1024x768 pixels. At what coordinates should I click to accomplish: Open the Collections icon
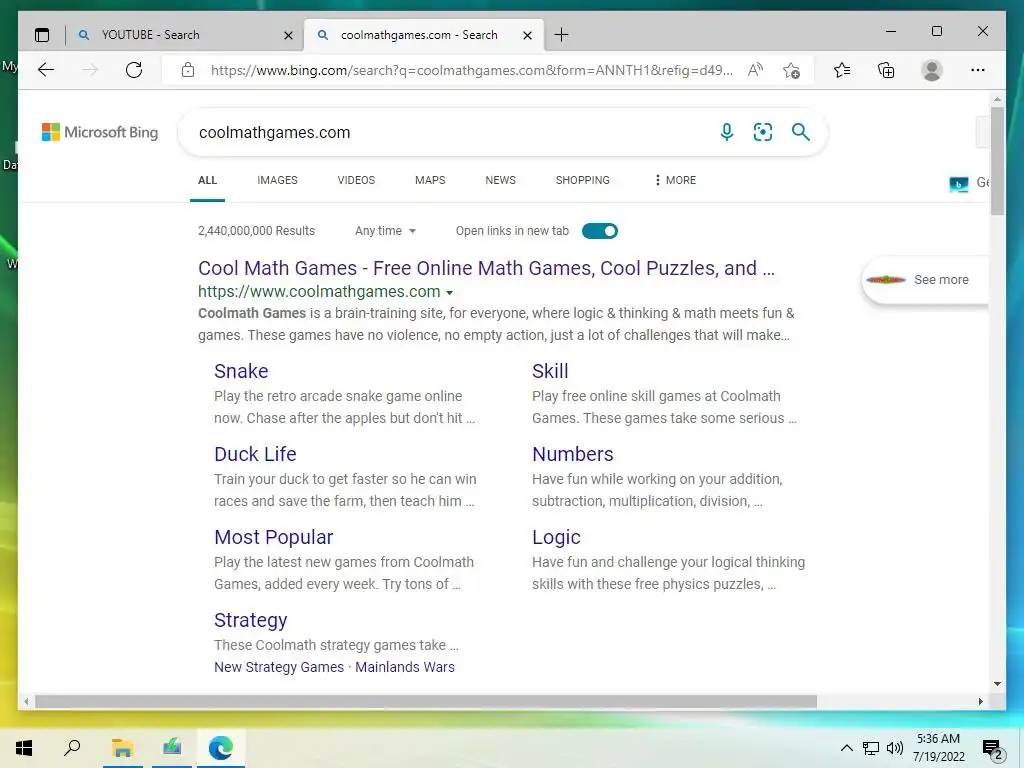(886, 70)
